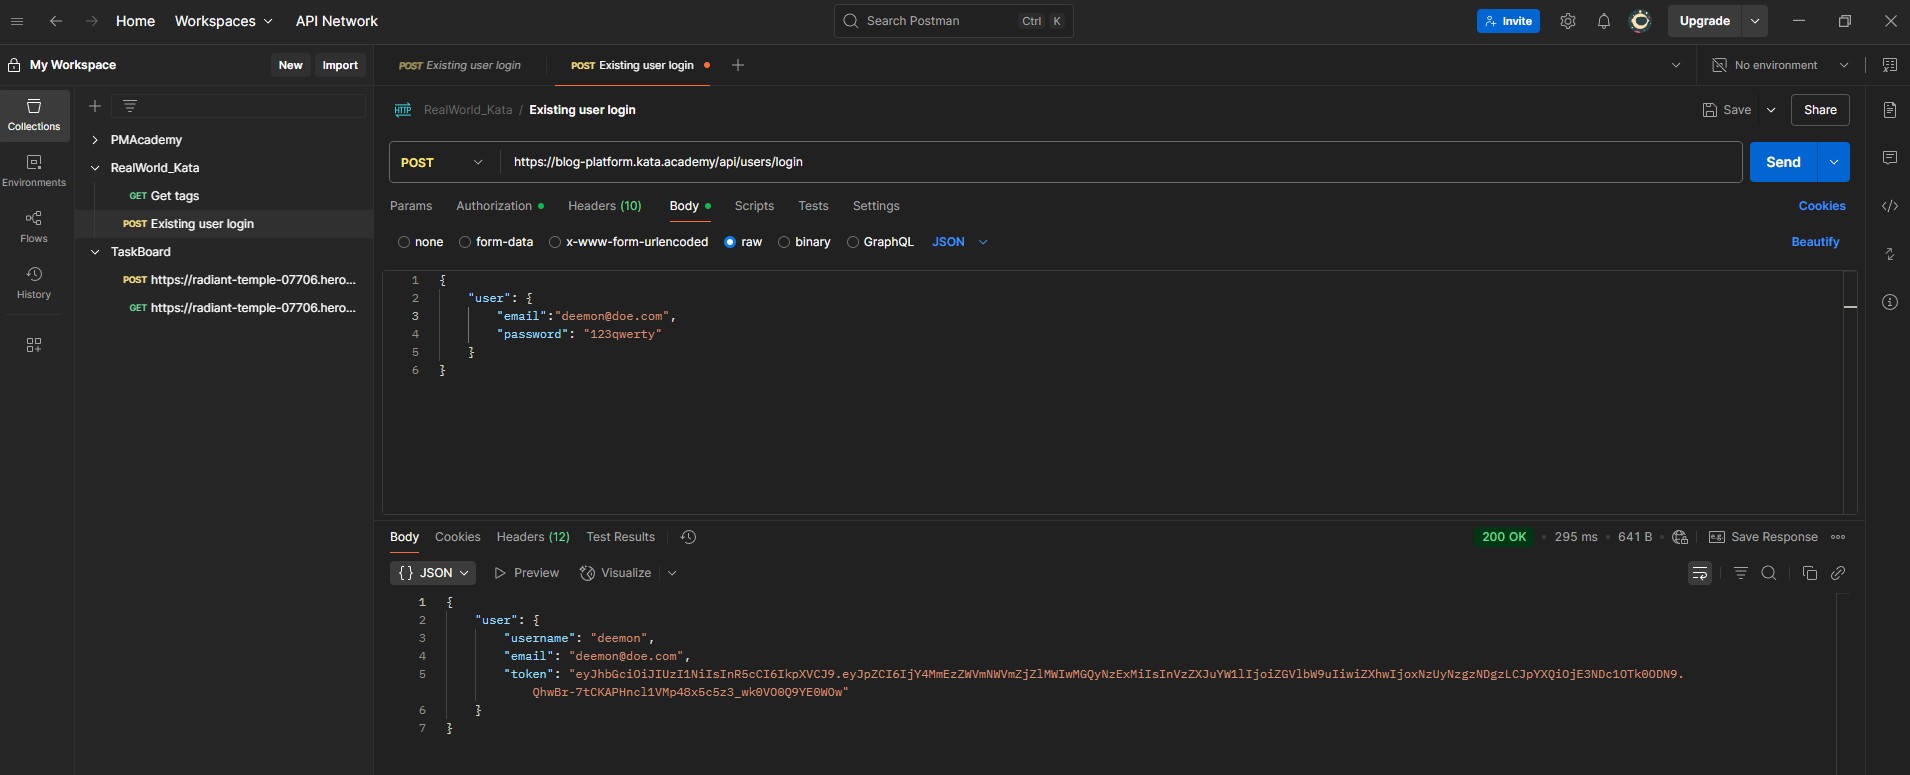Switch to the Params tab

(x=411, y=206)
